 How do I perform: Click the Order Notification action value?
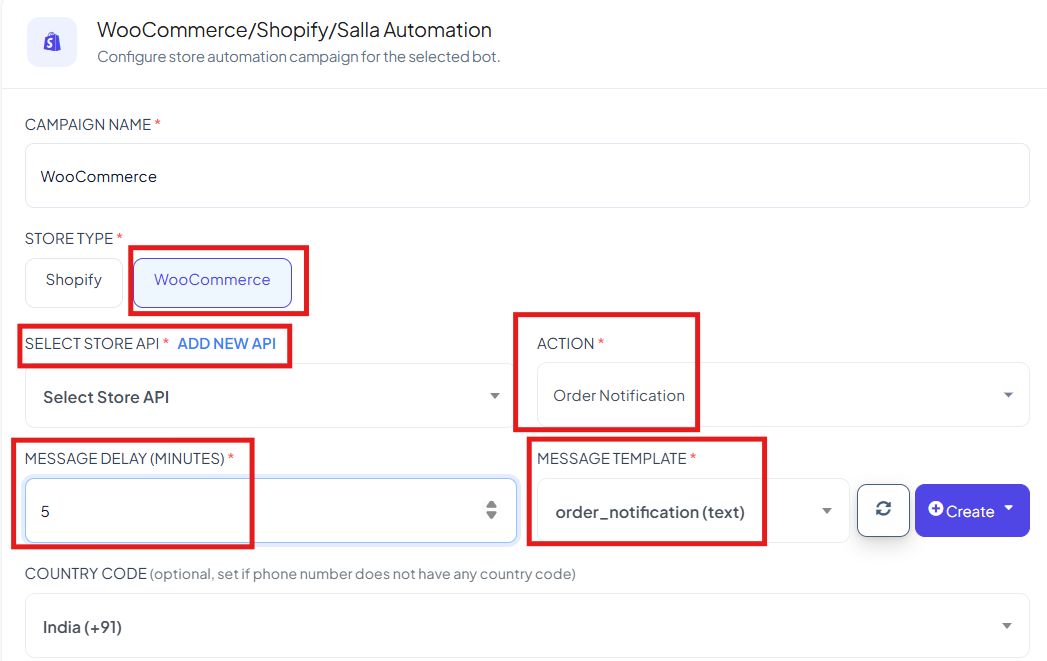pos(619,396)
